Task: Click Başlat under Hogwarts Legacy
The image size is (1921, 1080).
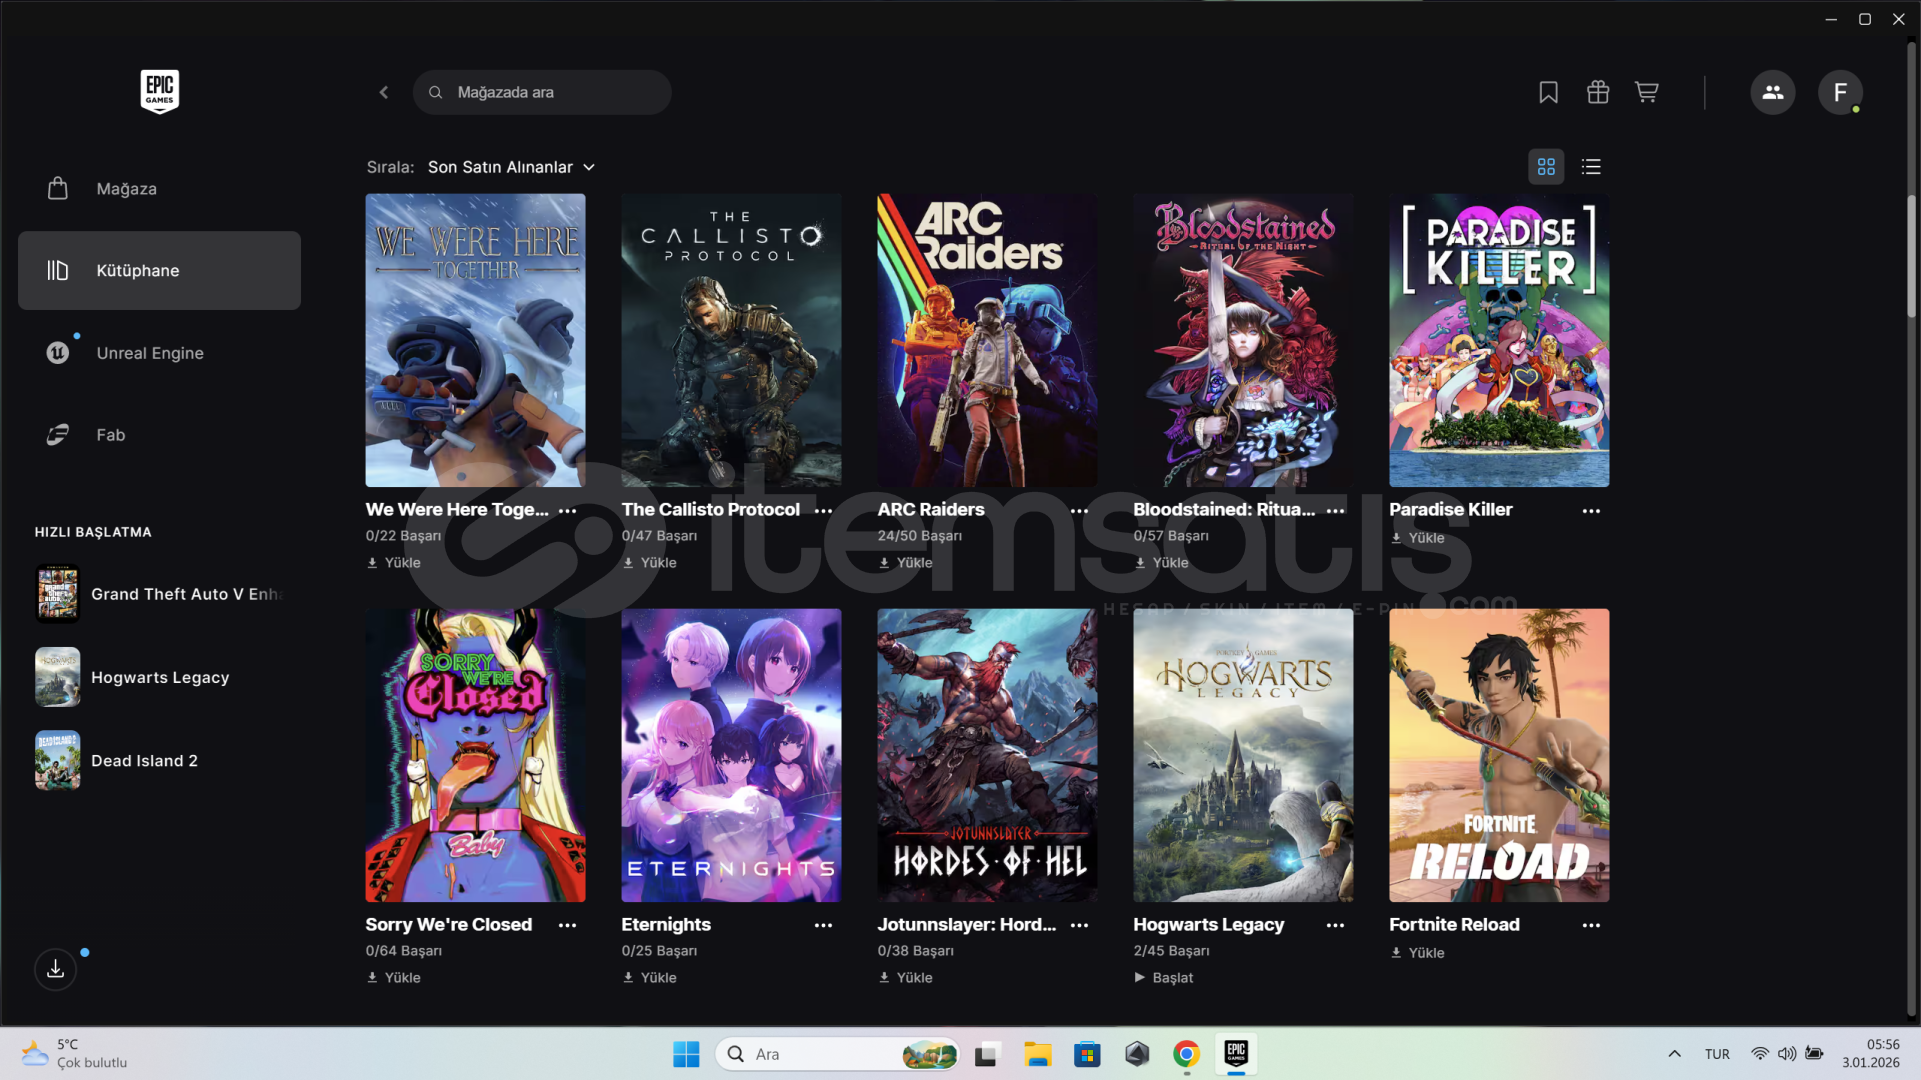Action: (1163, 977)
